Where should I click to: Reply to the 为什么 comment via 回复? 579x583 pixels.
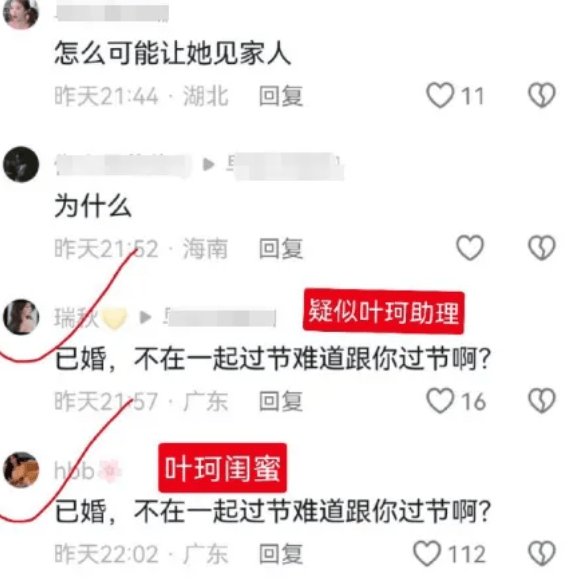coord(281,248)
